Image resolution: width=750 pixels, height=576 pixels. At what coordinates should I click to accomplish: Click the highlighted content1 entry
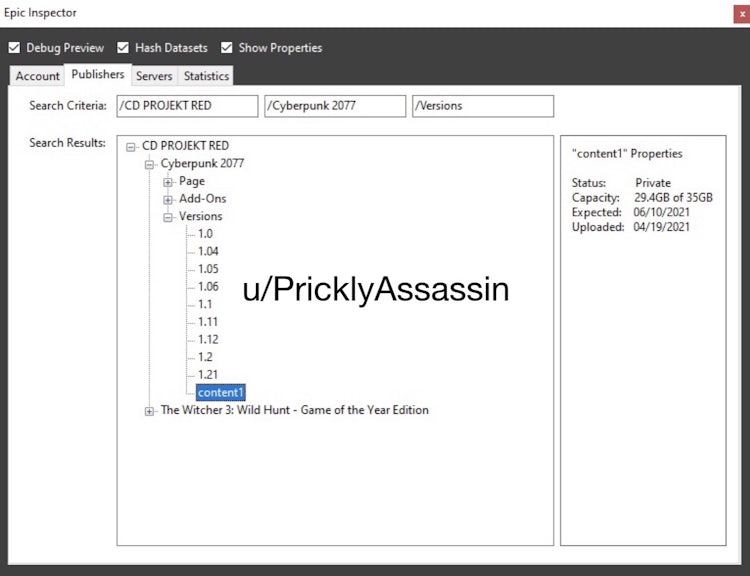tap(221, 392)
